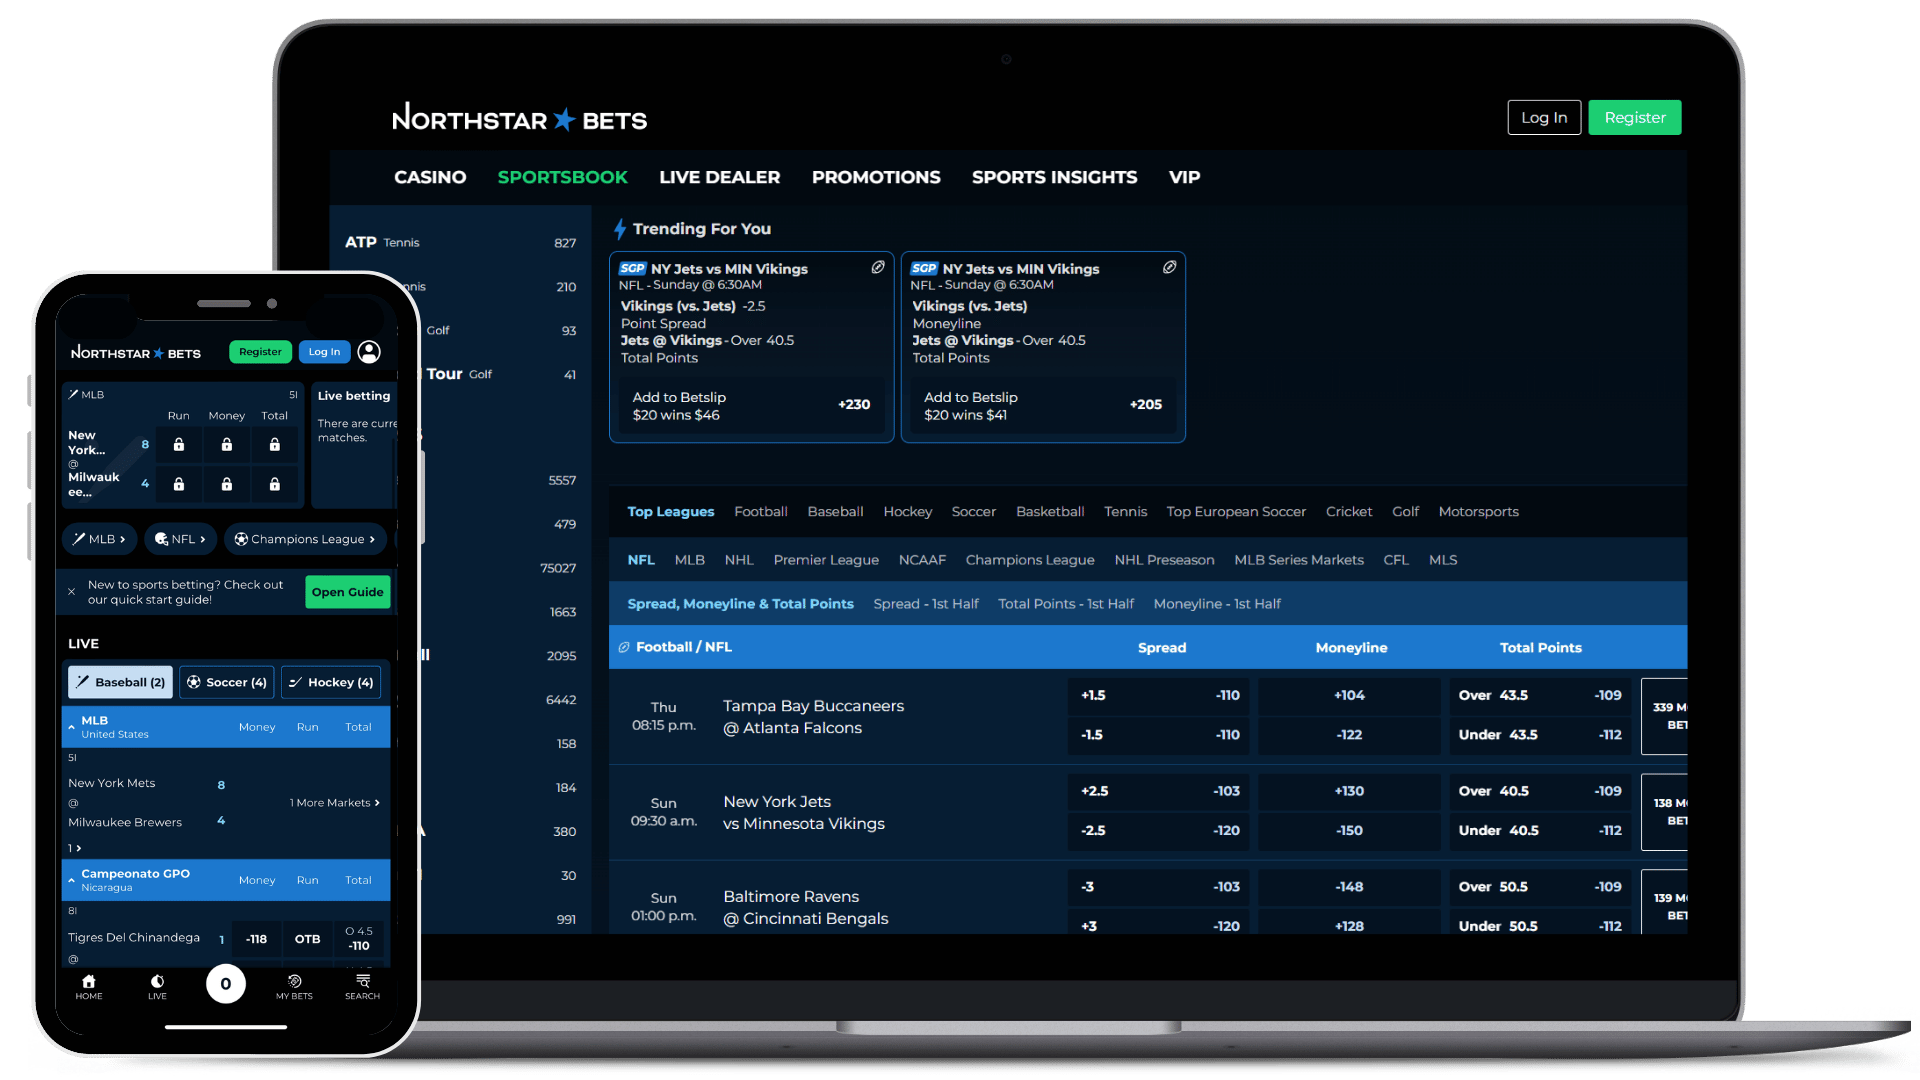Image resolution: width=1920 pixels, height=1080 pixels.
Task: Click football icon on first SGP card
Action: [877, 268]
